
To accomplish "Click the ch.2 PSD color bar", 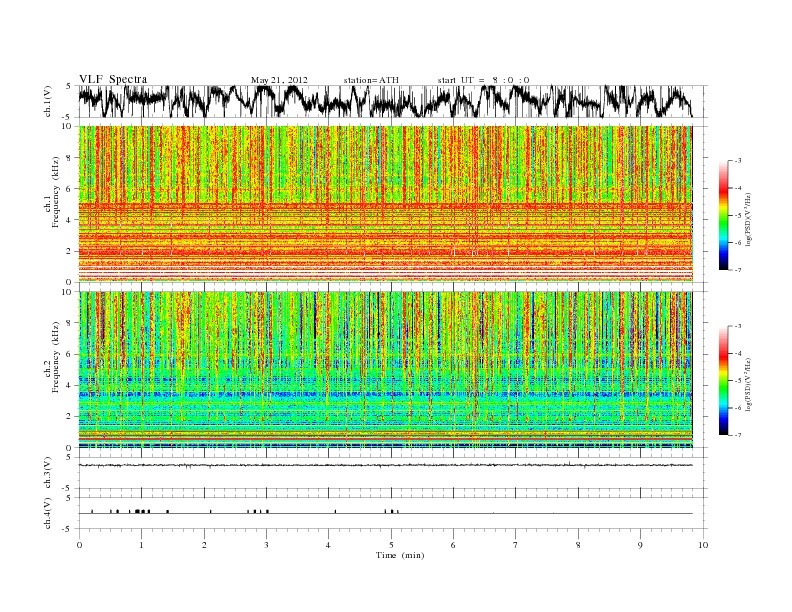I will pyautogui.click(x=723, y=380).
